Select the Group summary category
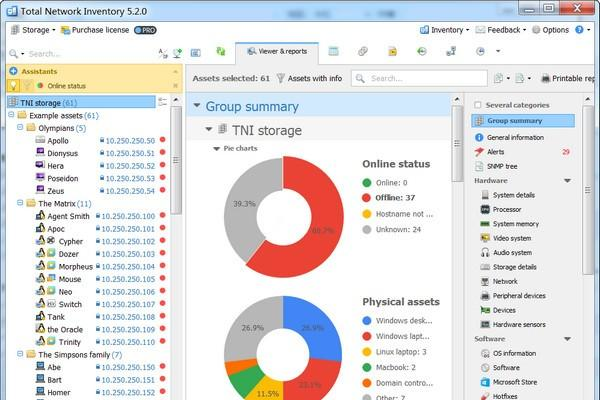This screenshot has width=600, height=400. [x=523, y=121]
